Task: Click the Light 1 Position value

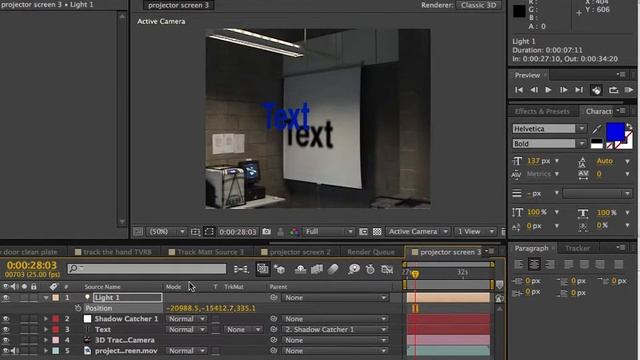Action: tap(211, 308)
